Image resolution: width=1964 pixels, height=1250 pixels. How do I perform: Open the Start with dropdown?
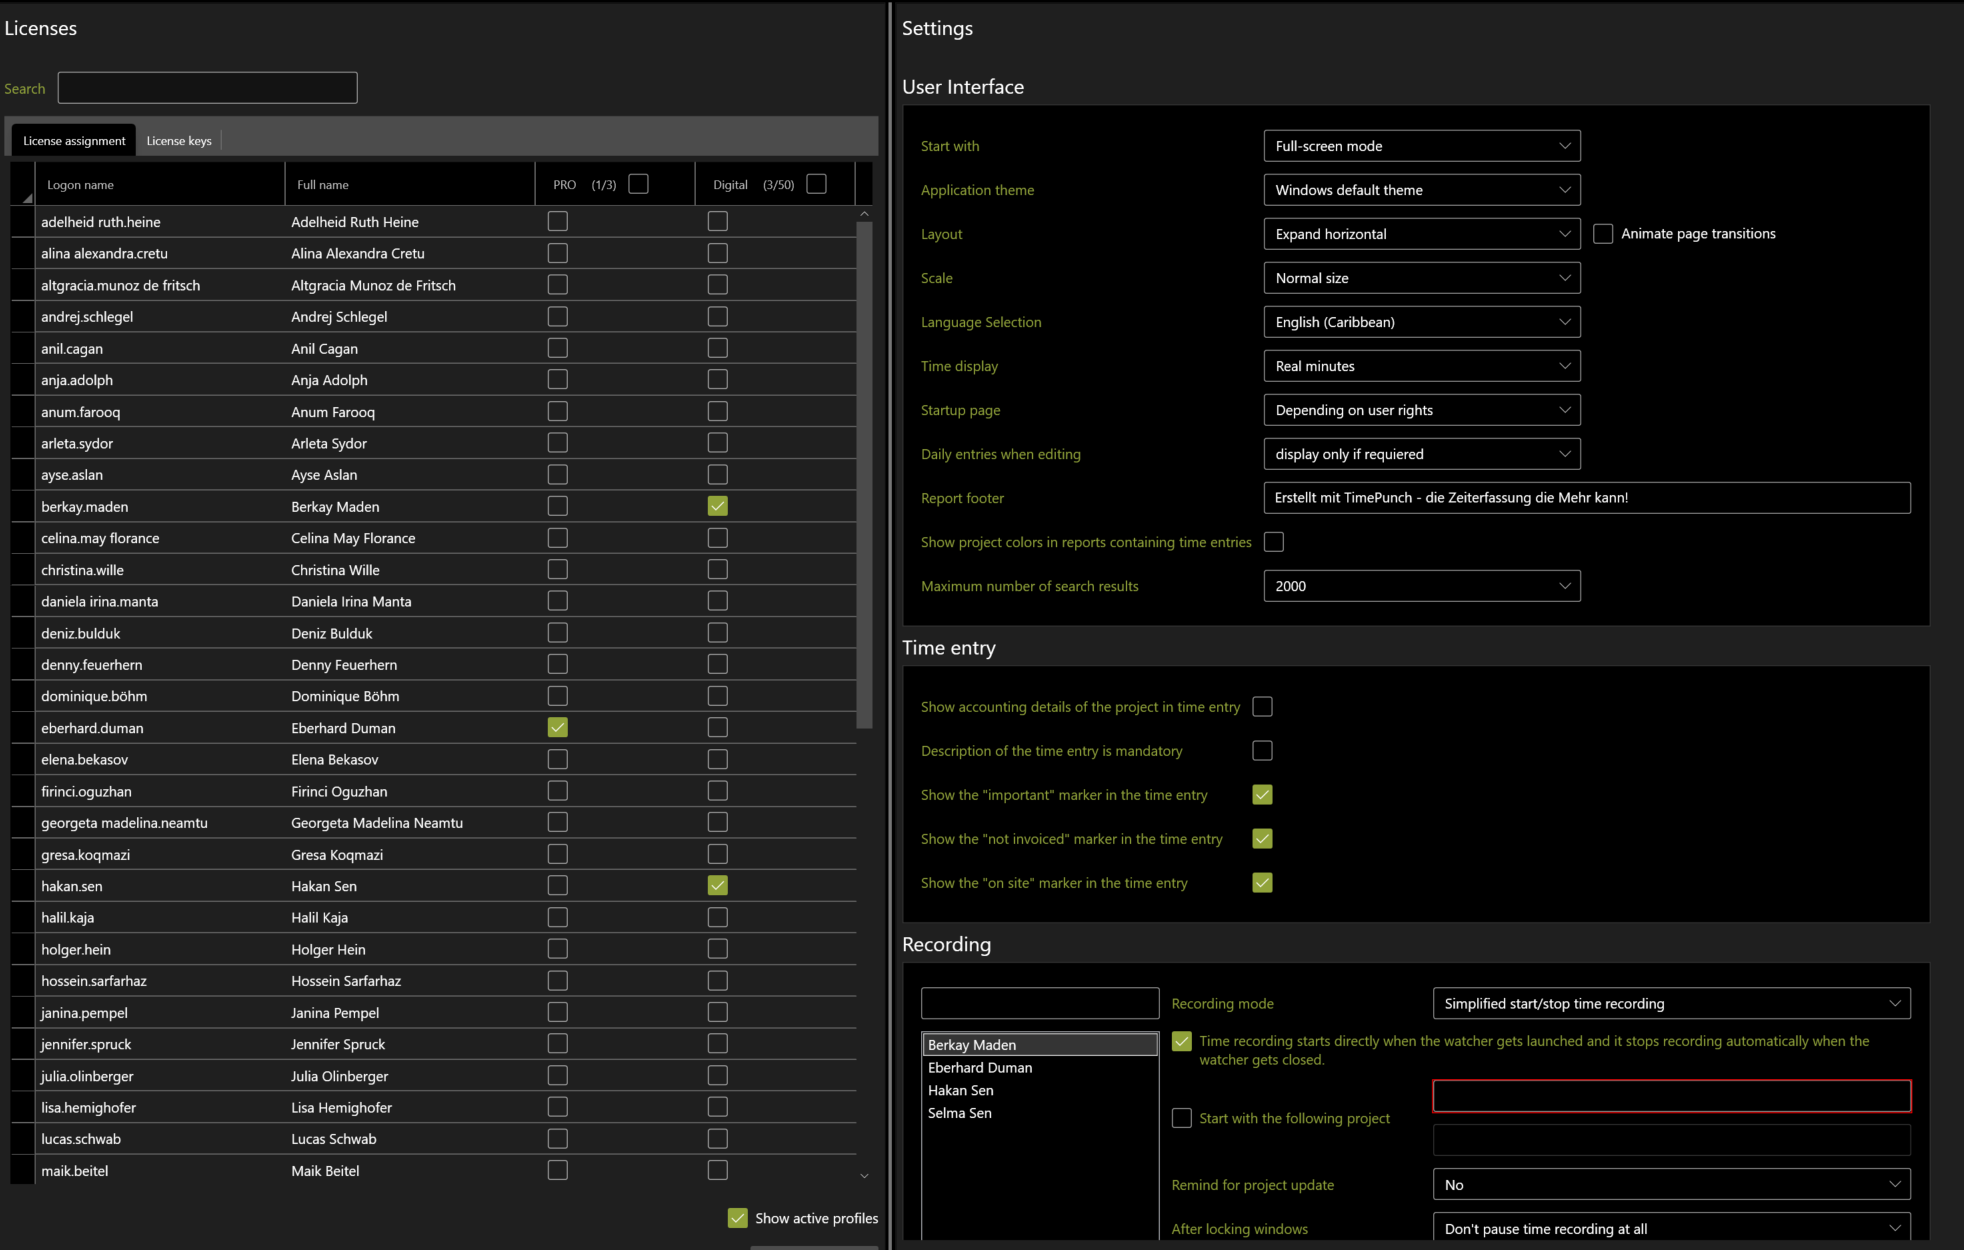(x=1421, y=146)
